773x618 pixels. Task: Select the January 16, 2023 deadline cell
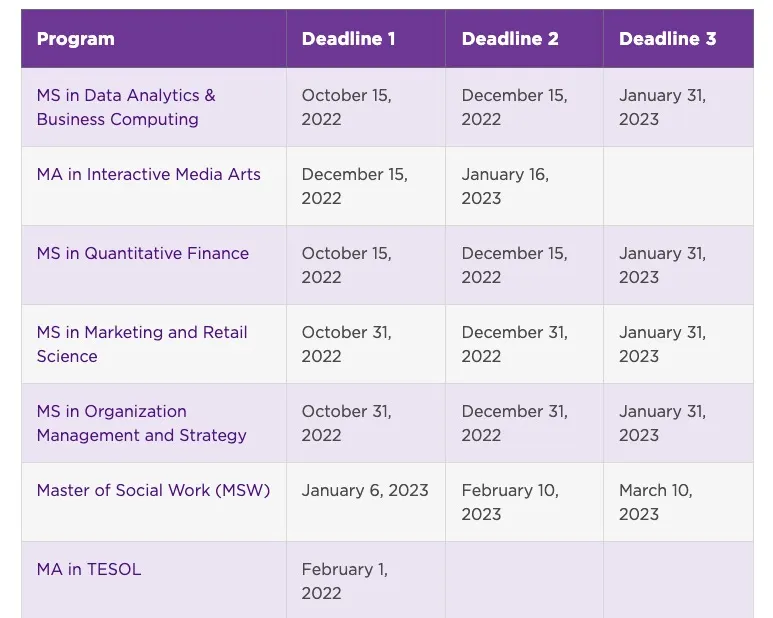(x=505, y=186)
